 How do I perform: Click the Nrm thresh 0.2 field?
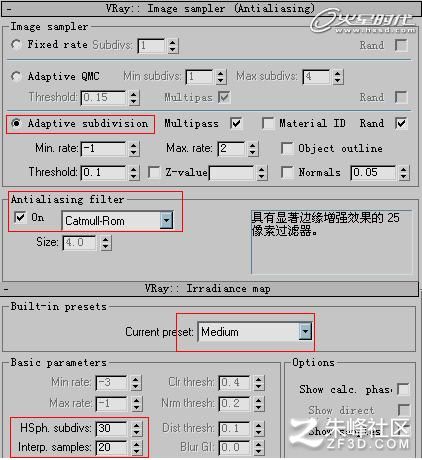tap(234, 403)
